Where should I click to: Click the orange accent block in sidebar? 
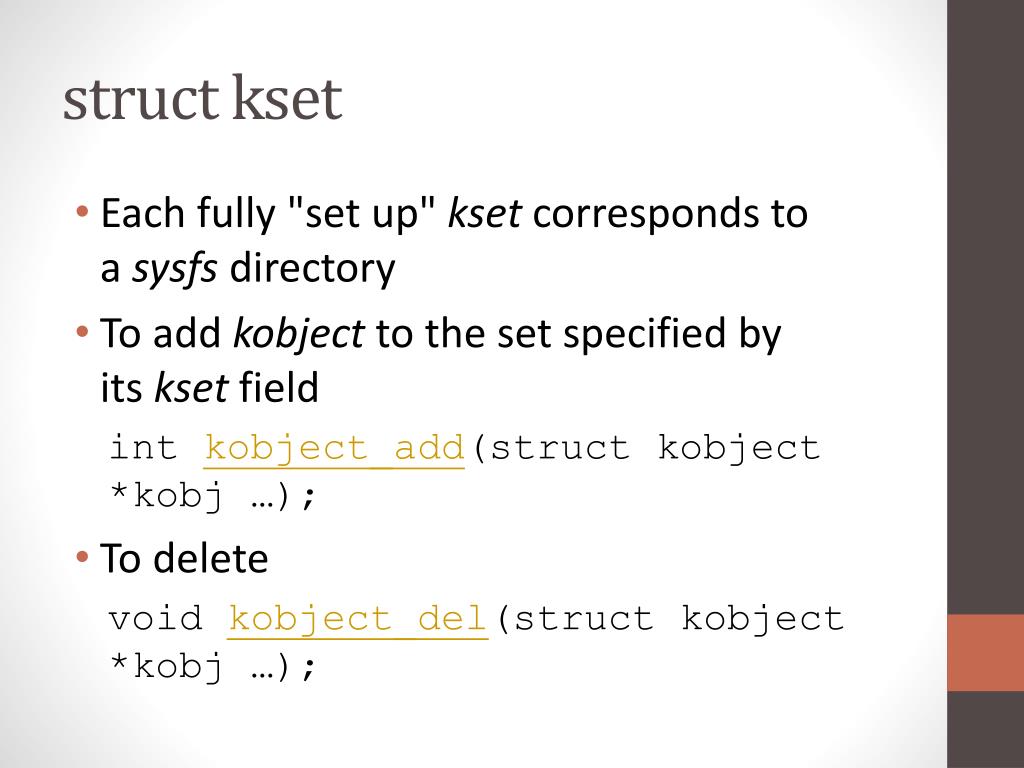985,652
